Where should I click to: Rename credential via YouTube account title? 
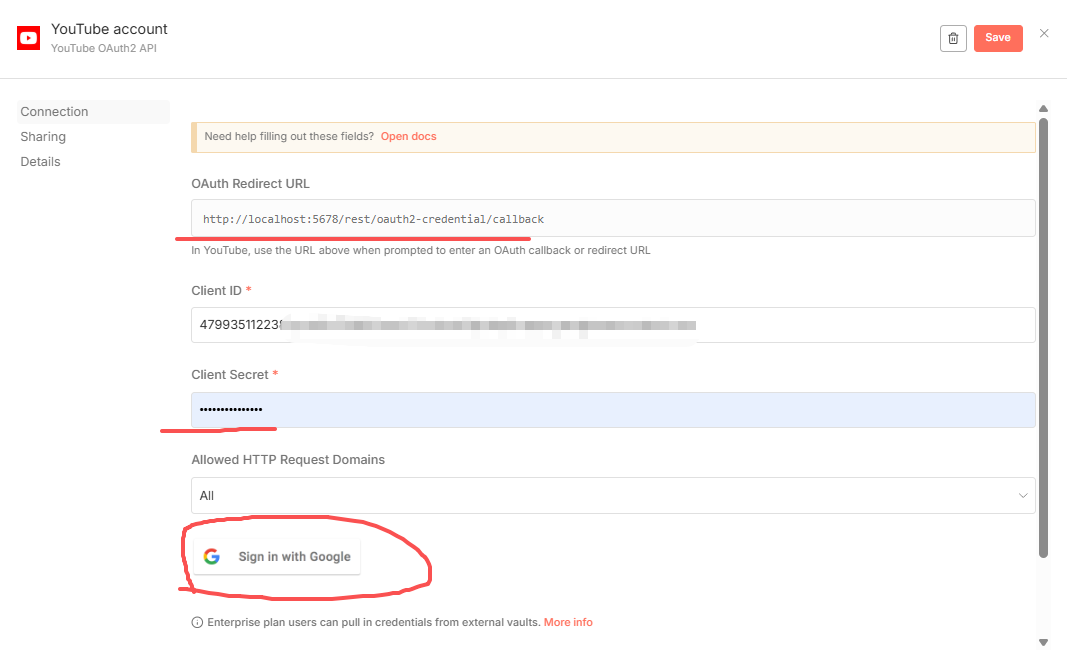pos(110,29)
